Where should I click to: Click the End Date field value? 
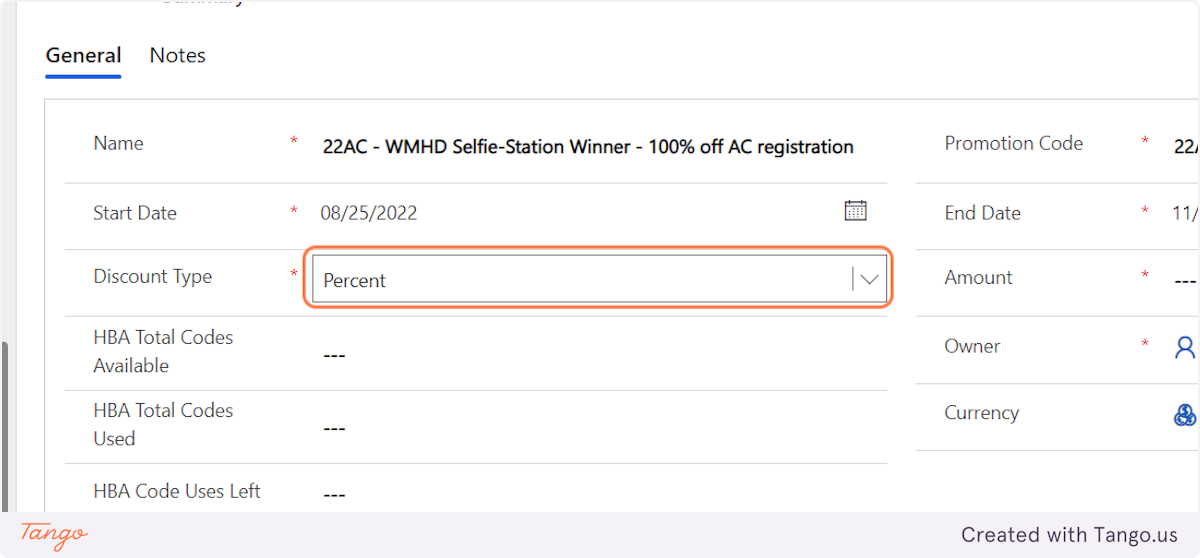pos(1186,213)
